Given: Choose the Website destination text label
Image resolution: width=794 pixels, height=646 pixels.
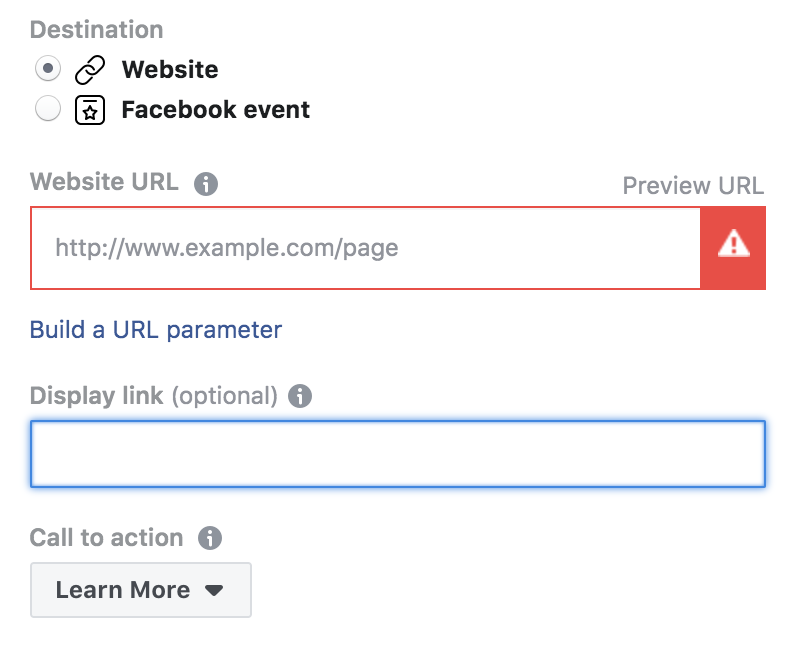Looking at the screenshot, I should pyautogui.click(x=170, y=69).
